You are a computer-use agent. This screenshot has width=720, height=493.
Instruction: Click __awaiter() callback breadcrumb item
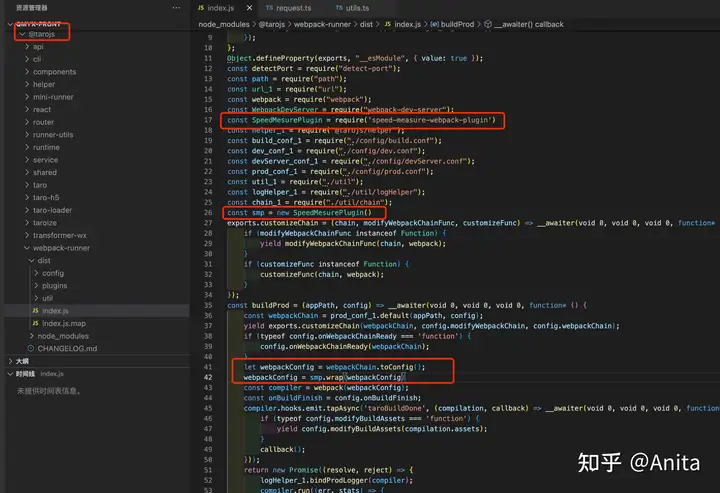click(x=529, y=24)
